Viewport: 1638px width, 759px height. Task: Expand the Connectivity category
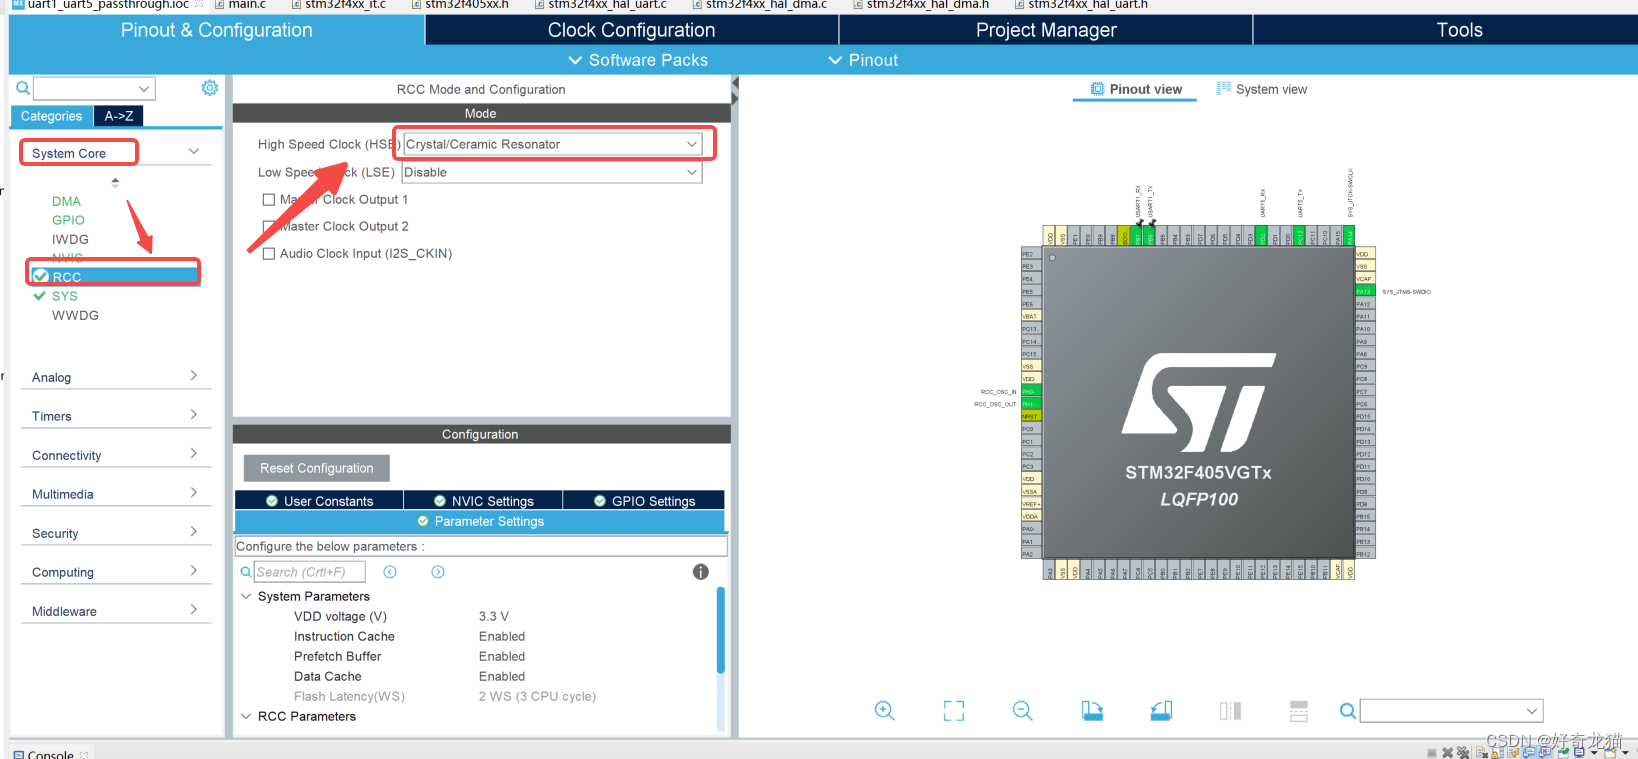click(194, 453)
